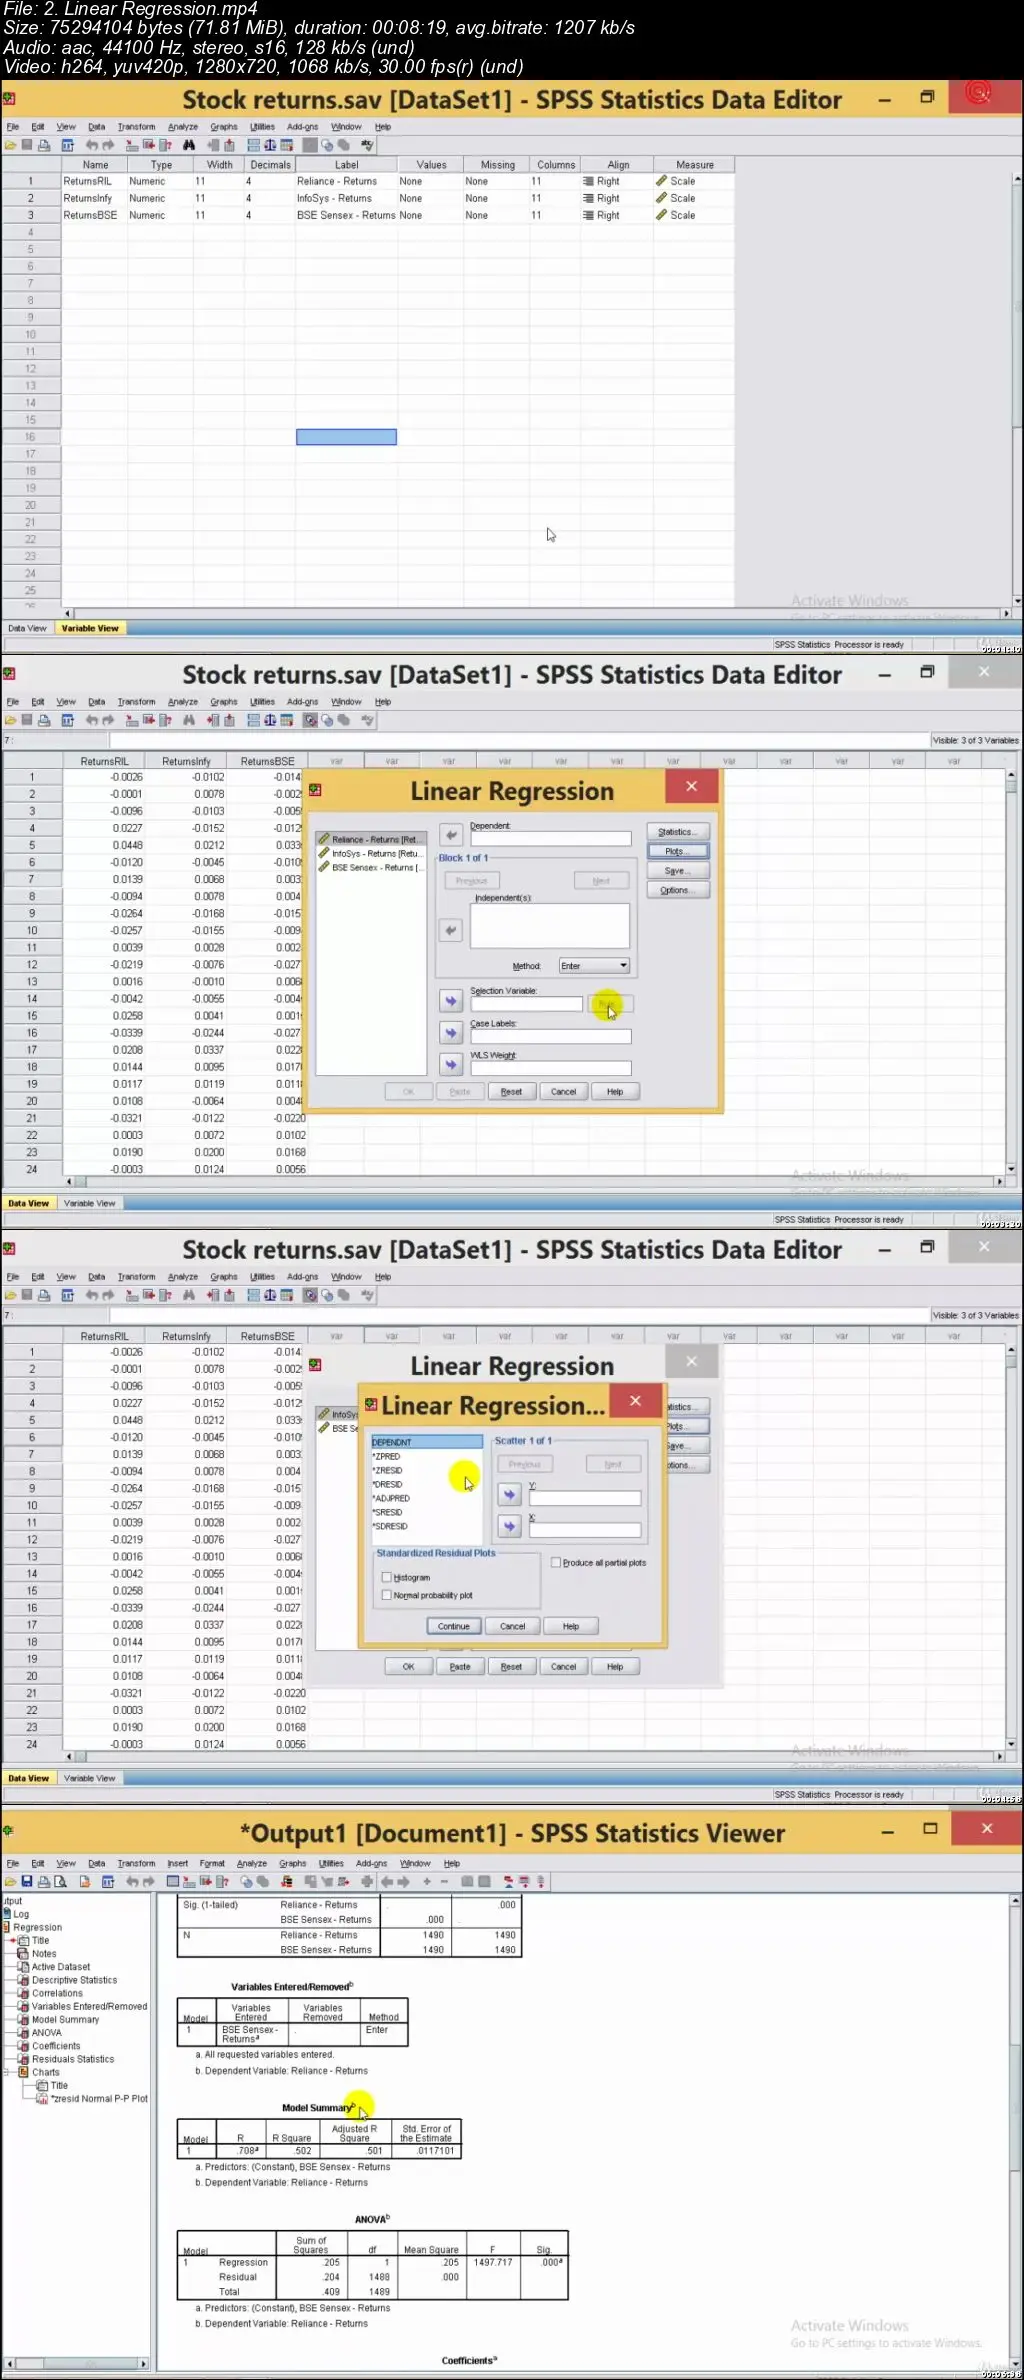Click ReturnsRIL name cell in Variable View

(94, 182)
